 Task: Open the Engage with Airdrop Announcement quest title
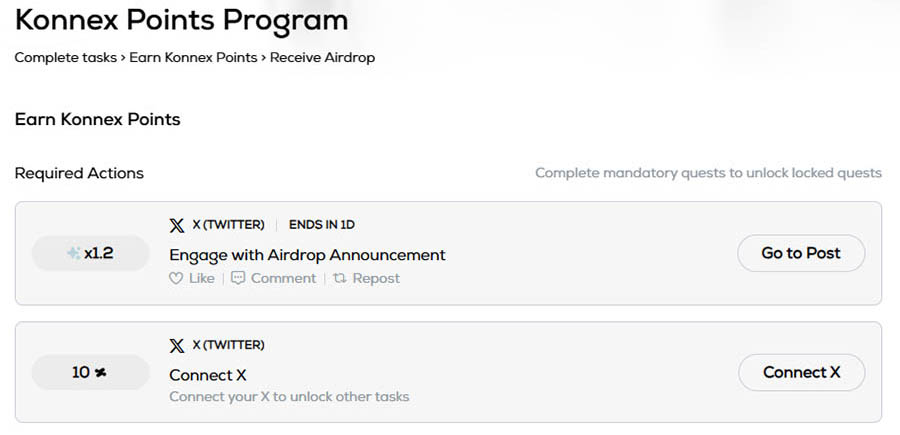(x=307, y=254)
